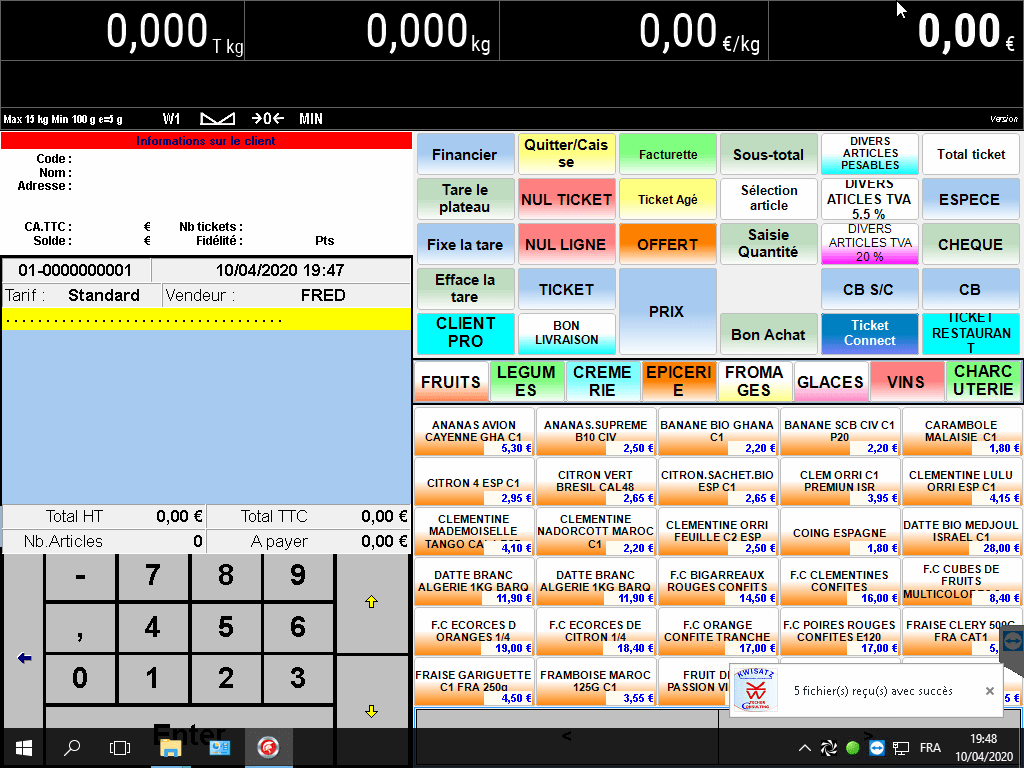1024x768 pixels.
Task: Click the blue backspace arrow on keypad
Action: 24,658
